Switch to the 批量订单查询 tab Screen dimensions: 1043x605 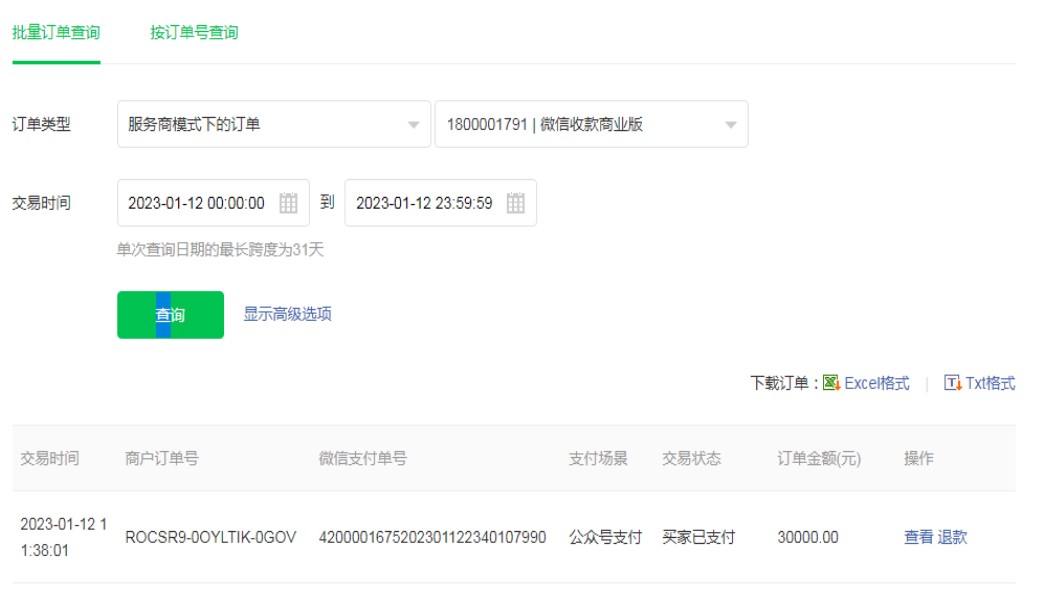56,33
